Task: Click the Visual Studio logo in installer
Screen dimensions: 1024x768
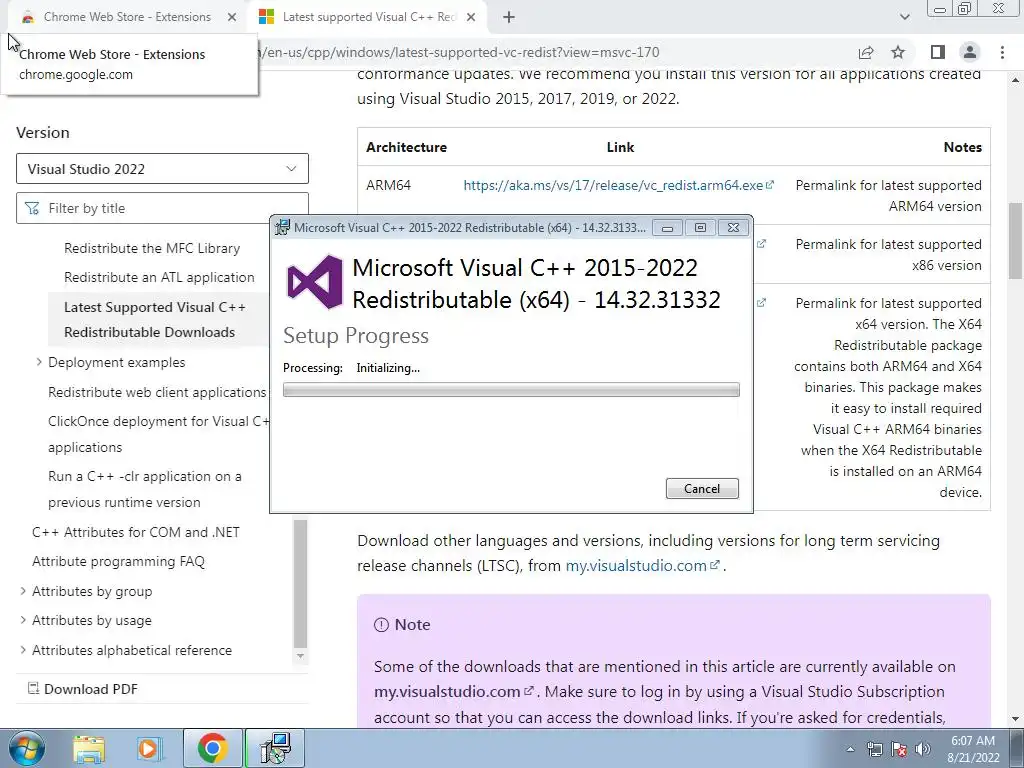Action: click(315, 282)
